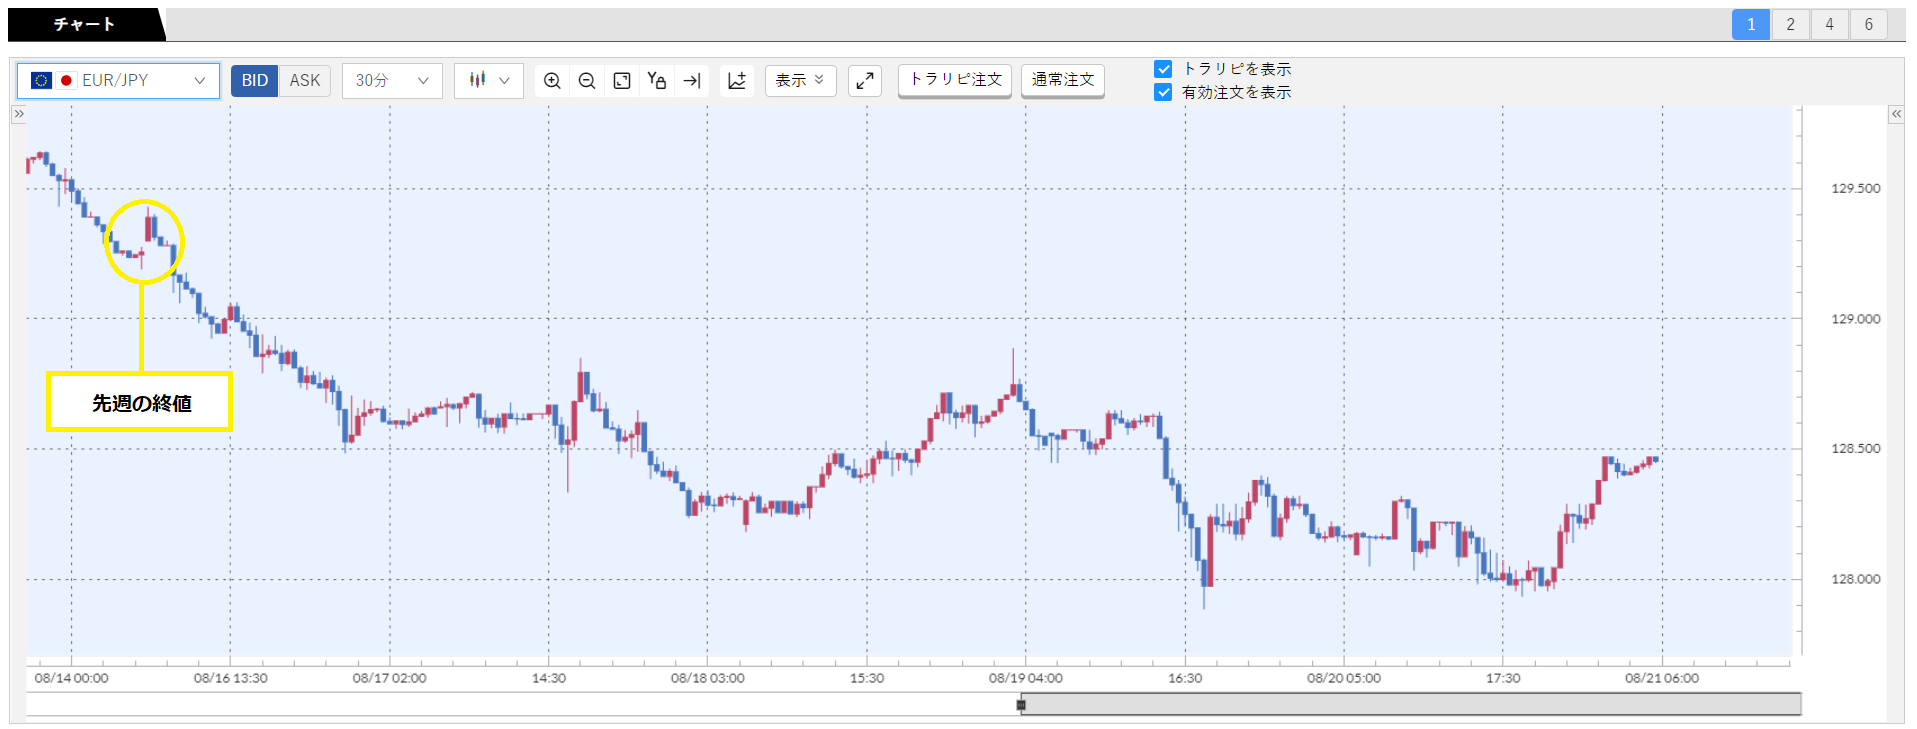Viewport: 1917px width, 729px height.
Task: Select the 2-chart layout tab
Action: click(x=1790, y=25)
